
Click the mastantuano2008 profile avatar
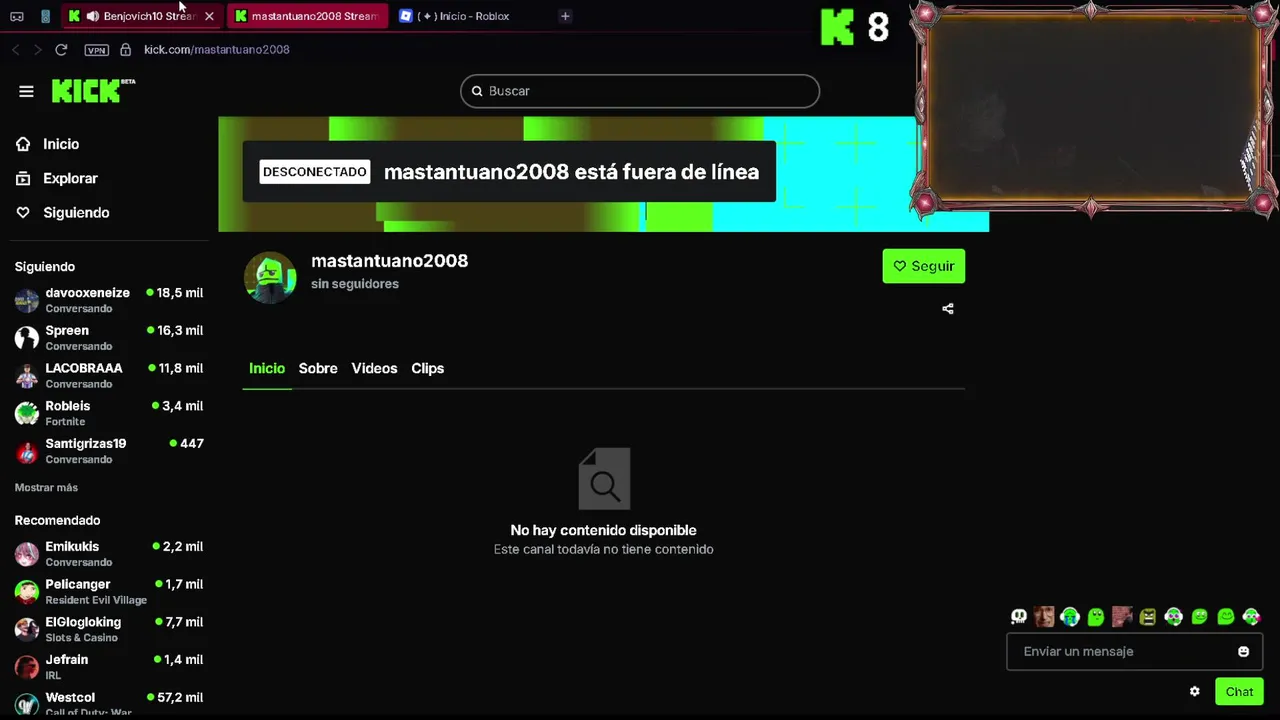click(270, 277)
